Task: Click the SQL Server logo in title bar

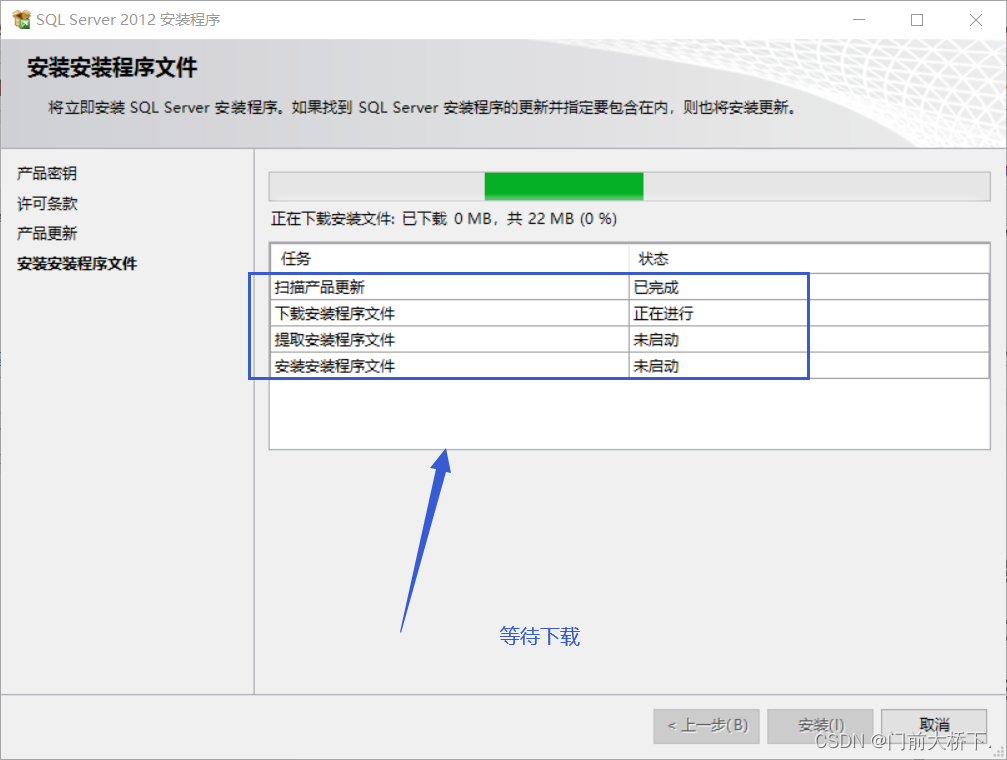Action: coord(23,18)
